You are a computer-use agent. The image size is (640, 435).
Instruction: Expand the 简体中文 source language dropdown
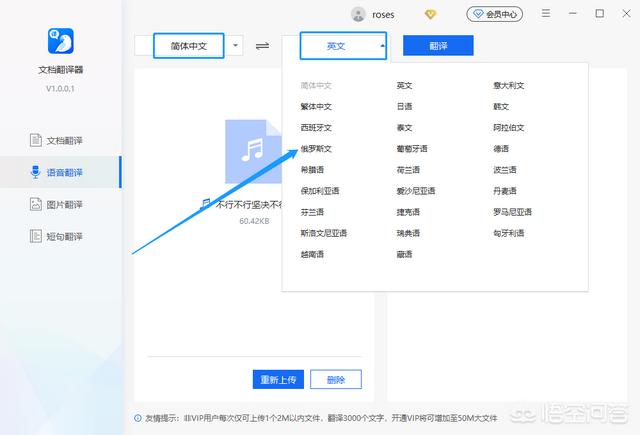pos(236,45)
